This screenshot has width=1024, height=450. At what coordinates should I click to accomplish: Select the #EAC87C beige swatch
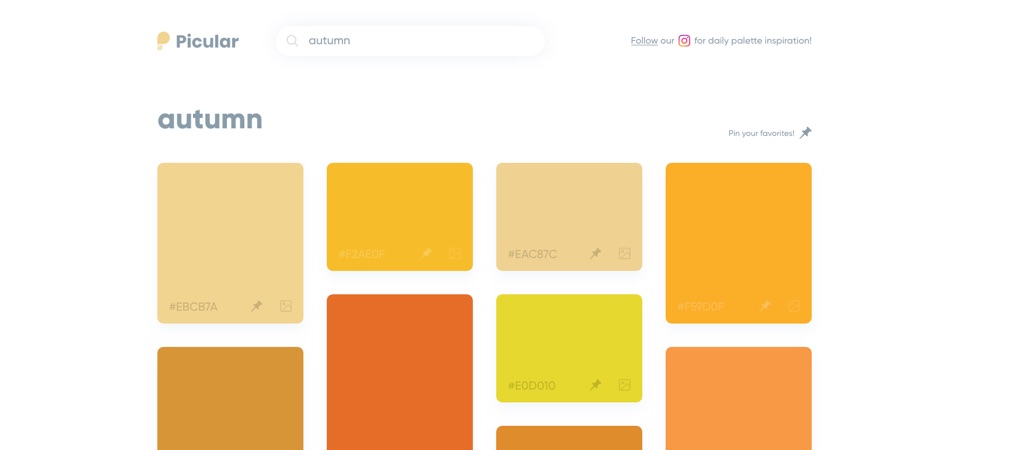click(569, 205)
